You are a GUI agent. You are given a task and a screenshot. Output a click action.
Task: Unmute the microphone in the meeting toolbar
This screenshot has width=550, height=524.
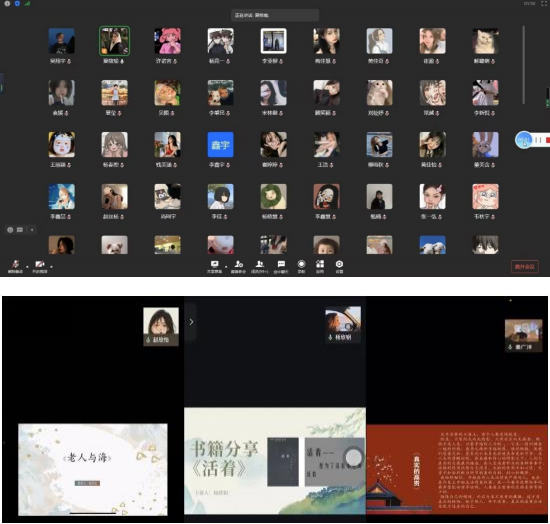coord(15,264)
